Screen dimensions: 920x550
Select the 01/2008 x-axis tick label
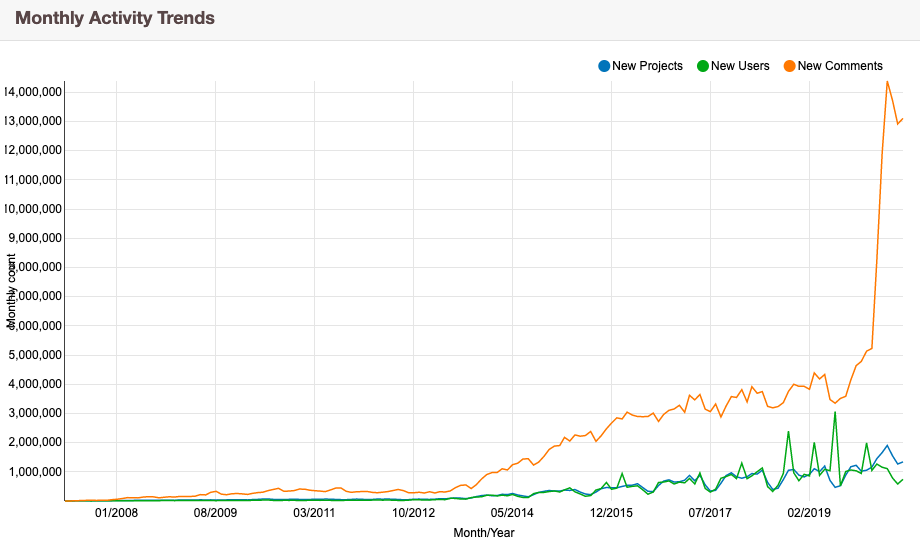(116, 514)
